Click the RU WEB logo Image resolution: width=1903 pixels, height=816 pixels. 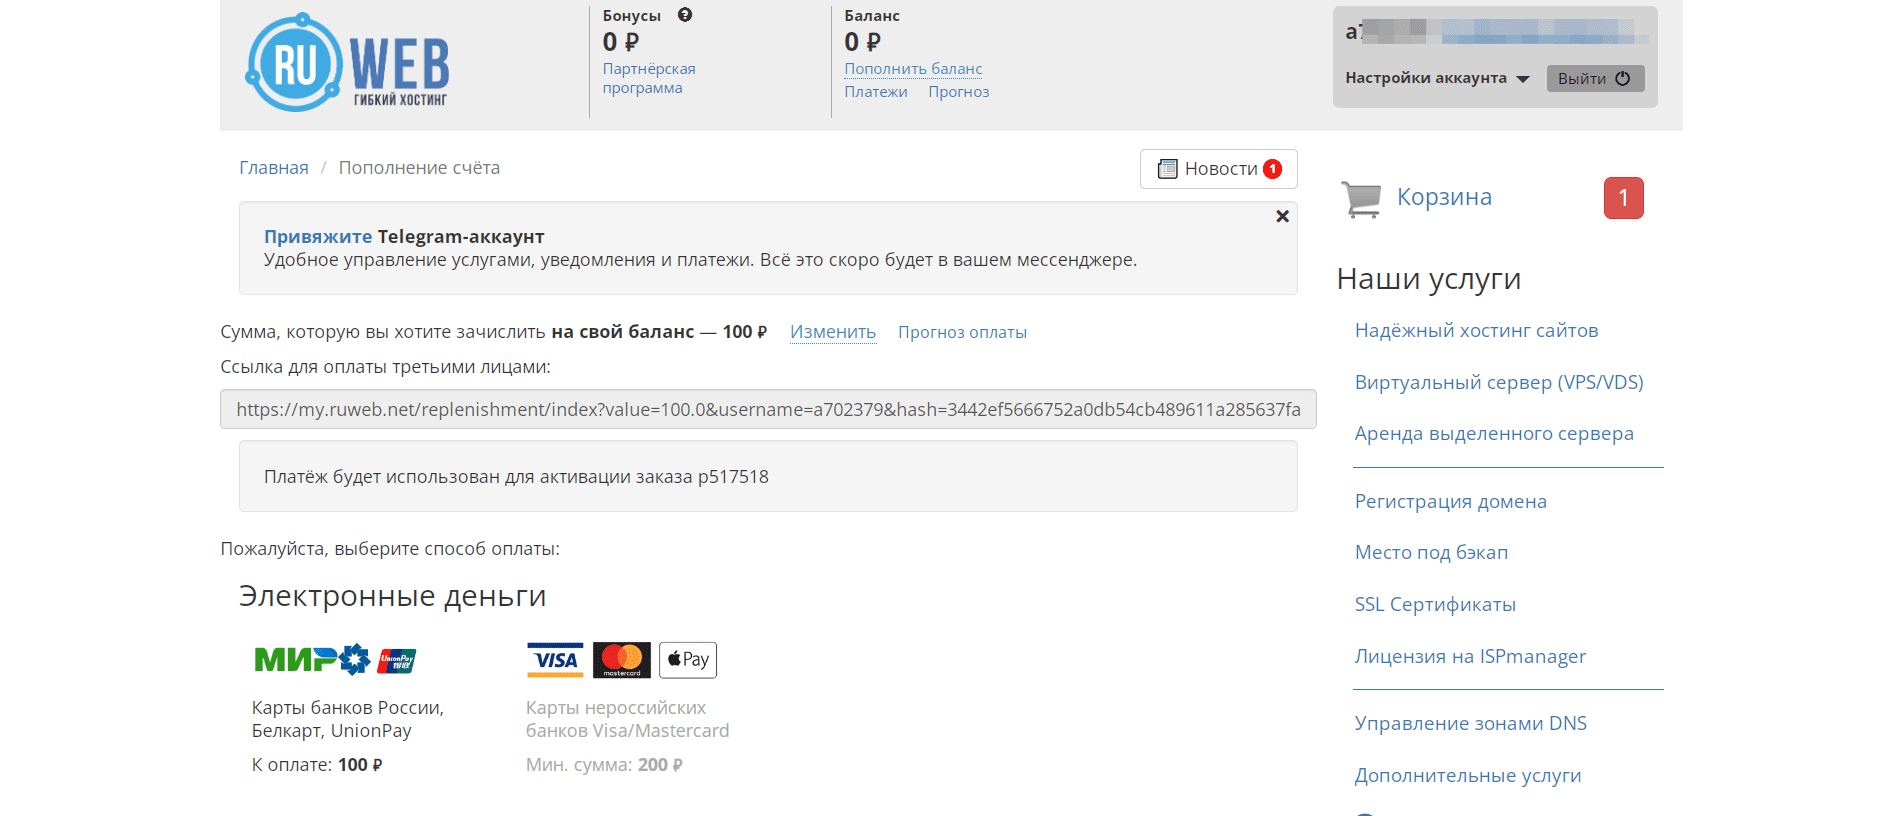coord(347,63)
